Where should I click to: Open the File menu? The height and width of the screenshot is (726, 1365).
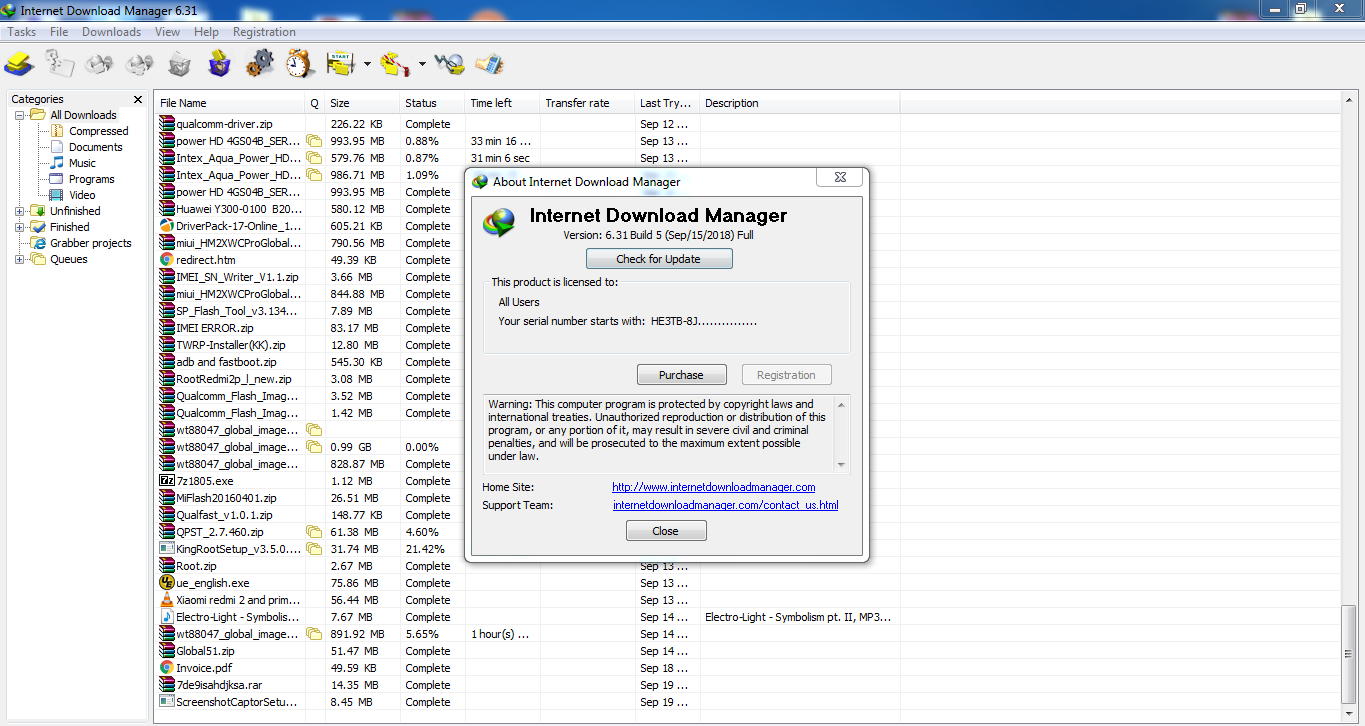point(59,32)
